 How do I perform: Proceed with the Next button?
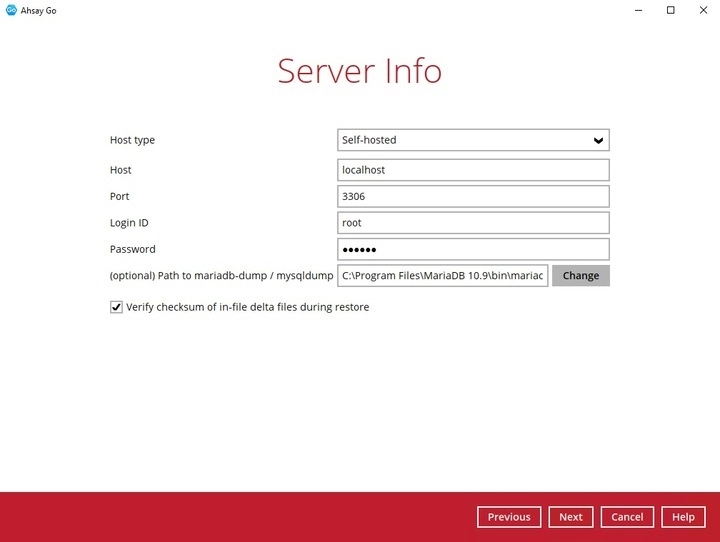pos(571,517)
